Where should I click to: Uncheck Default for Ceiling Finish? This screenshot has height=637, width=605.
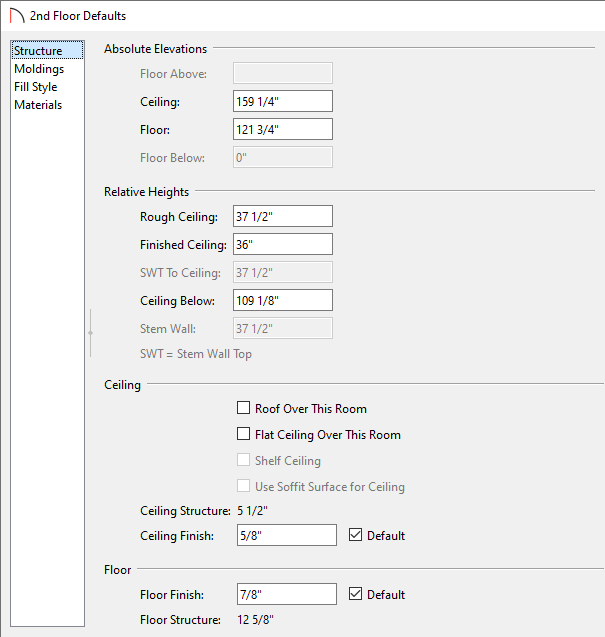[356, 535]
